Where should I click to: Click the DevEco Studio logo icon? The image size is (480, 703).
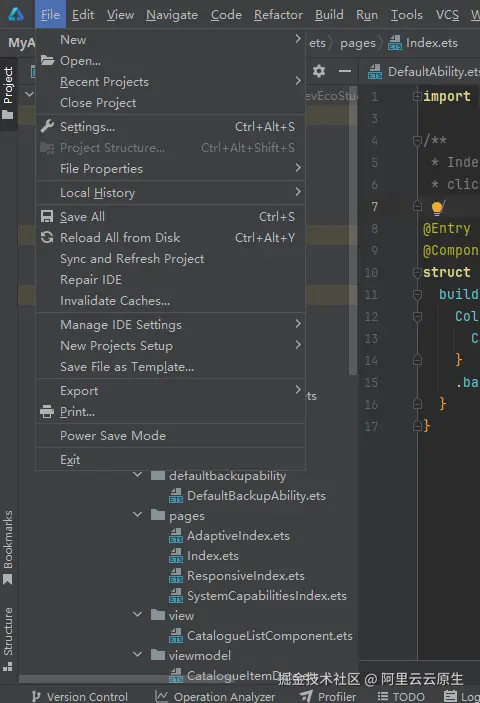[x=16, y=14]
